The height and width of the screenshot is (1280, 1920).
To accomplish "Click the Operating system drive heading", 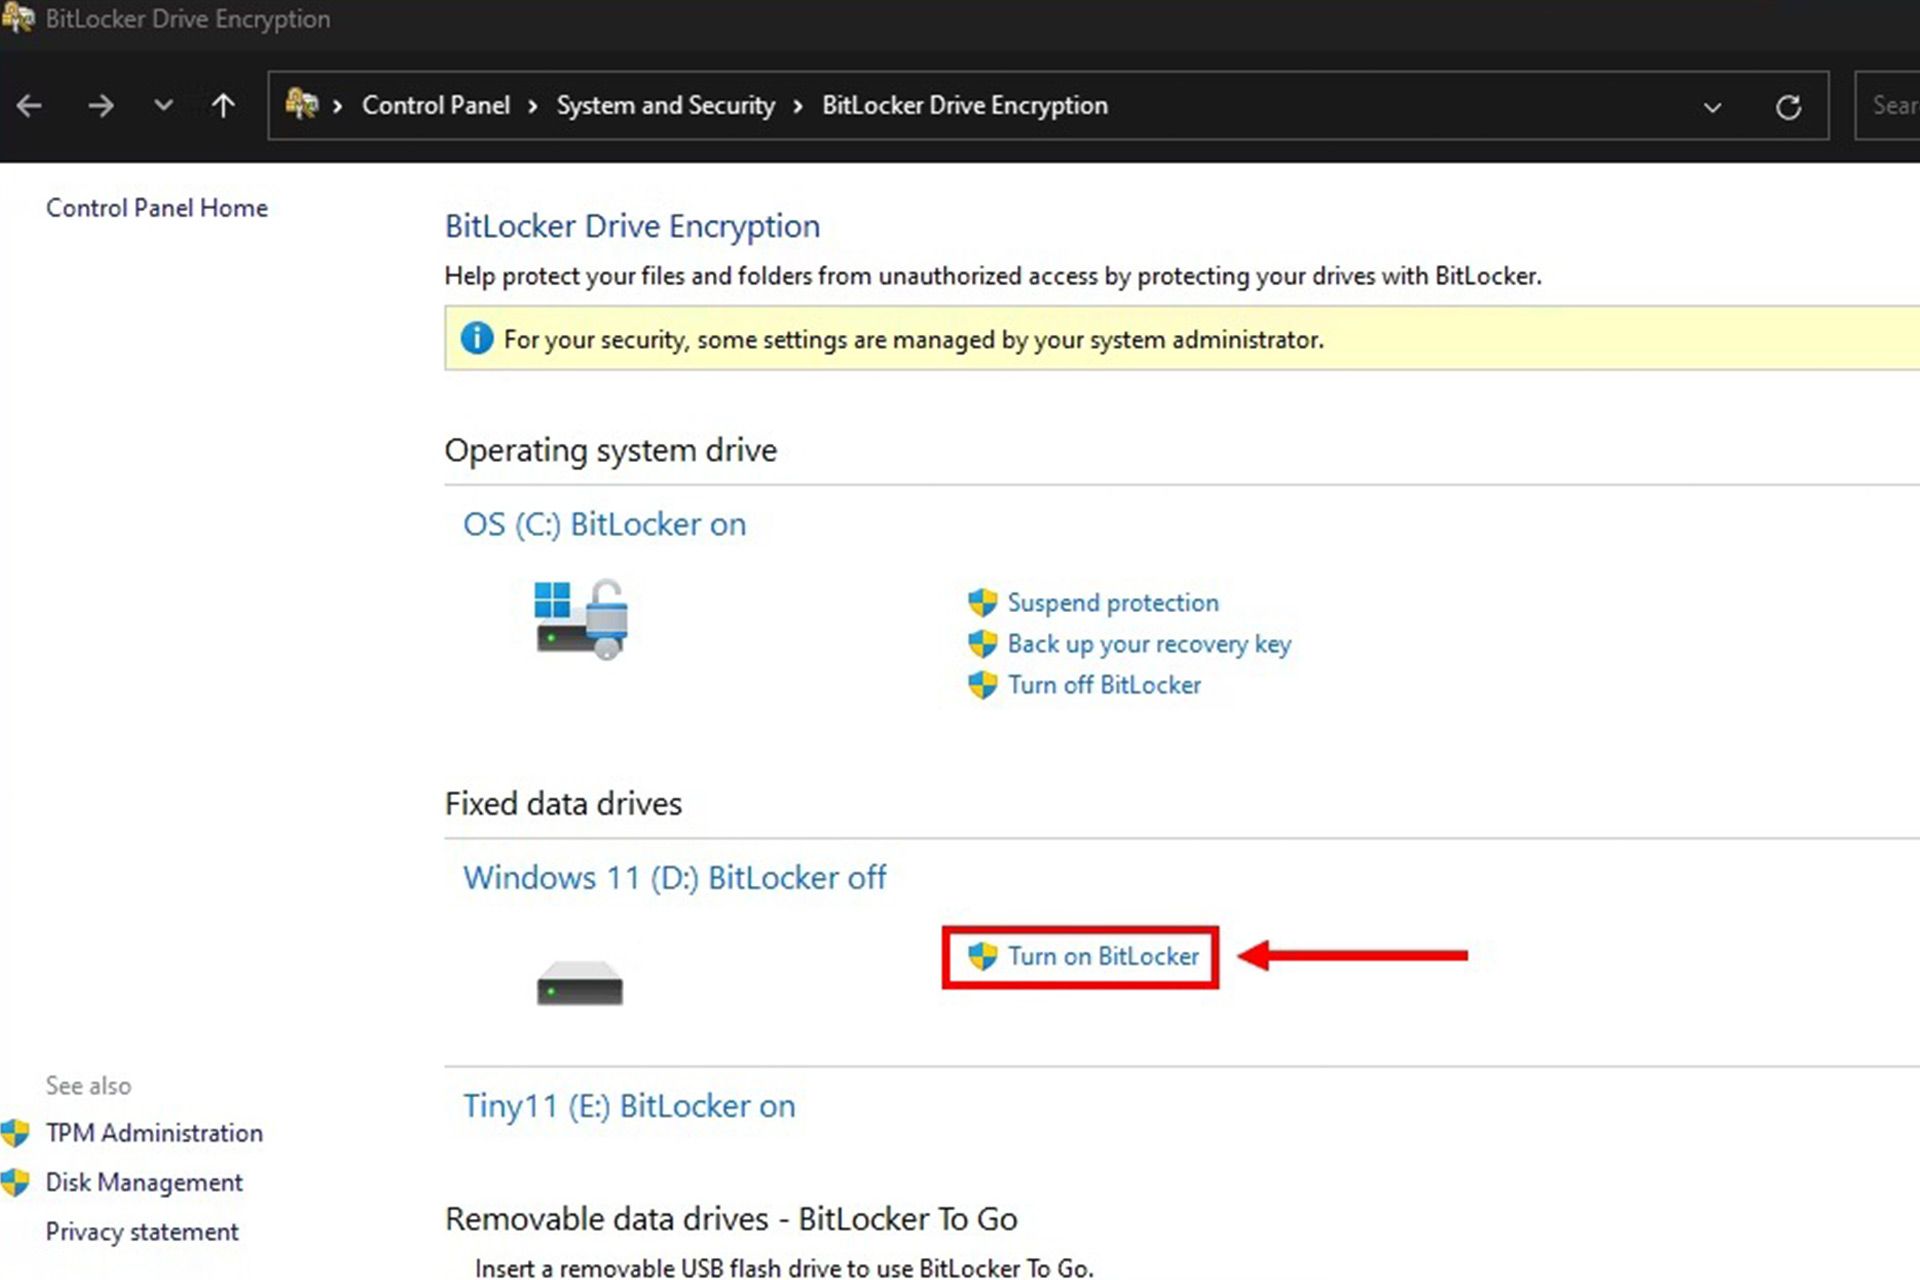I will (x=611, y=450).
